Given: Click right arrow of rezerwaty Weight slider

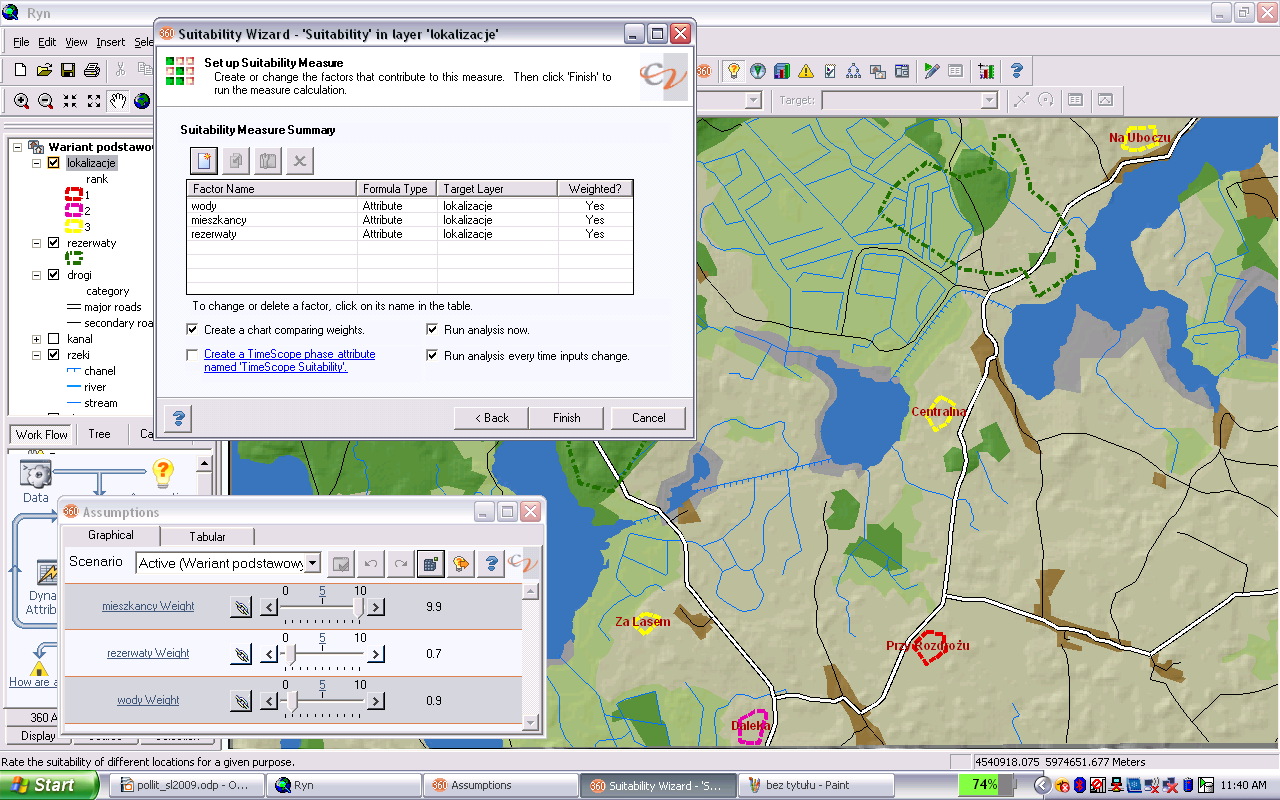Looking at the screenshot, I should click(x=376, y=655).
